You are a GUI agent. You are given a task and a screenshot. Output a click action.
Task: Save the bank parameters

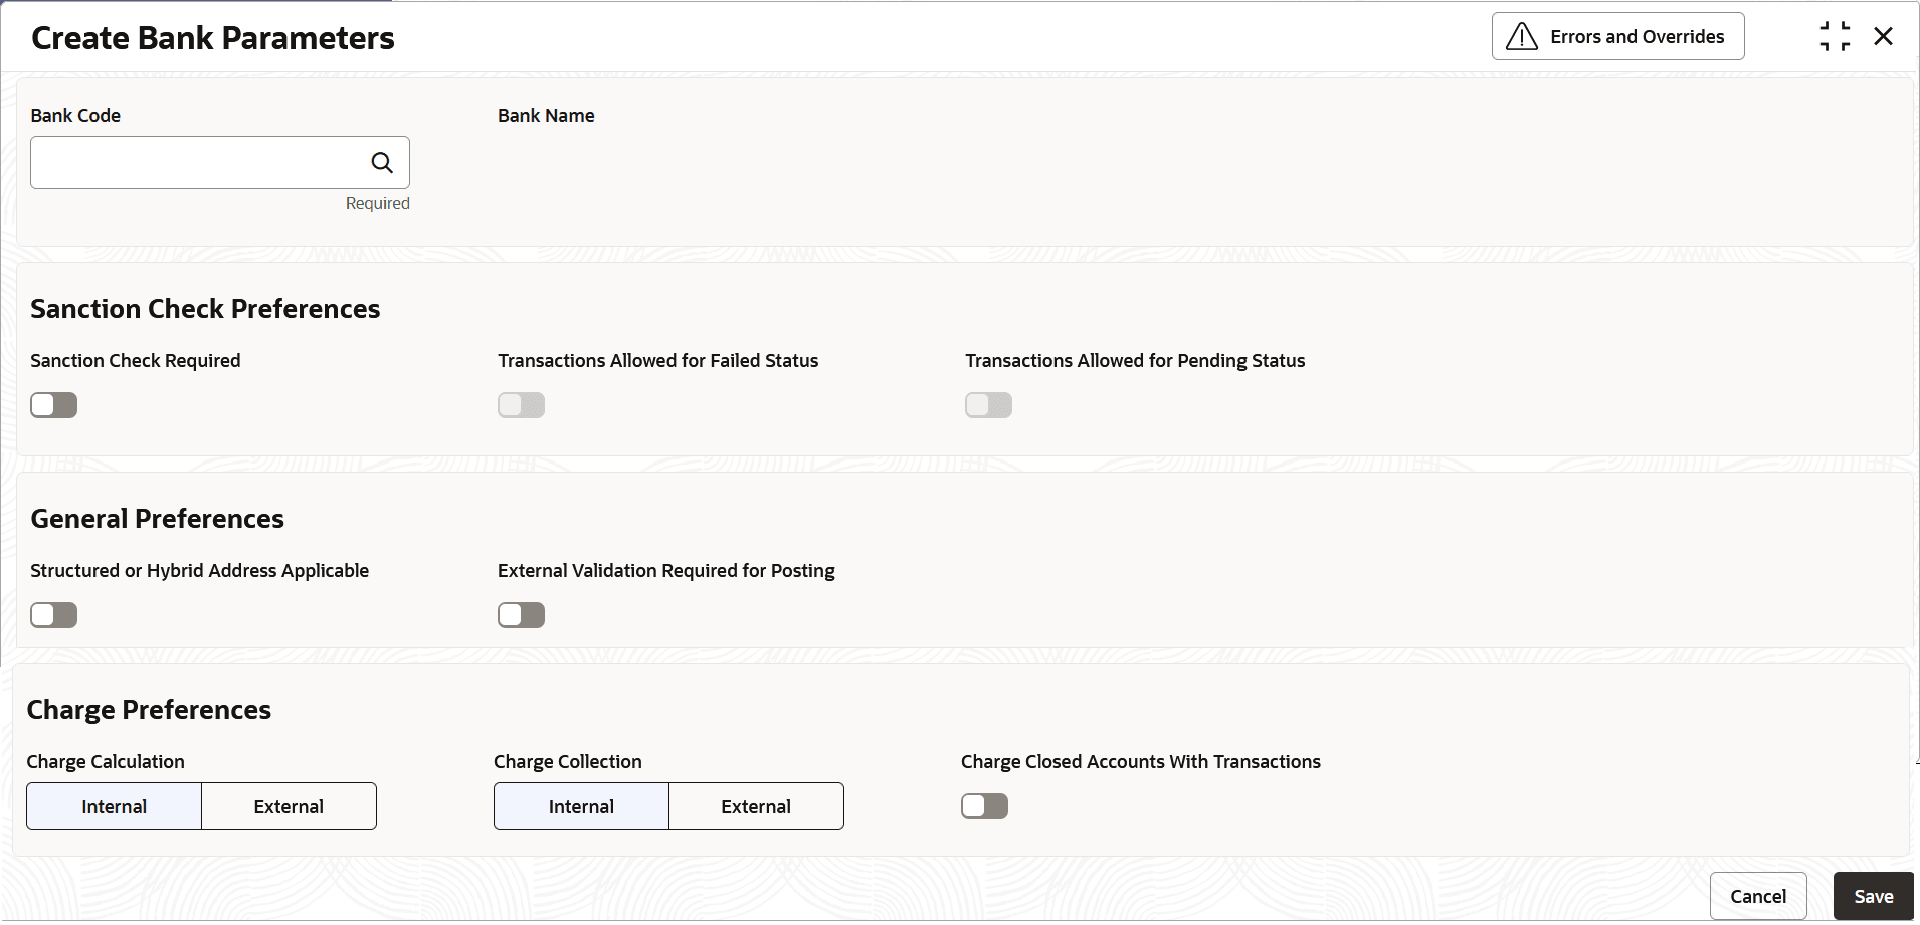(x=1873, y=896)
